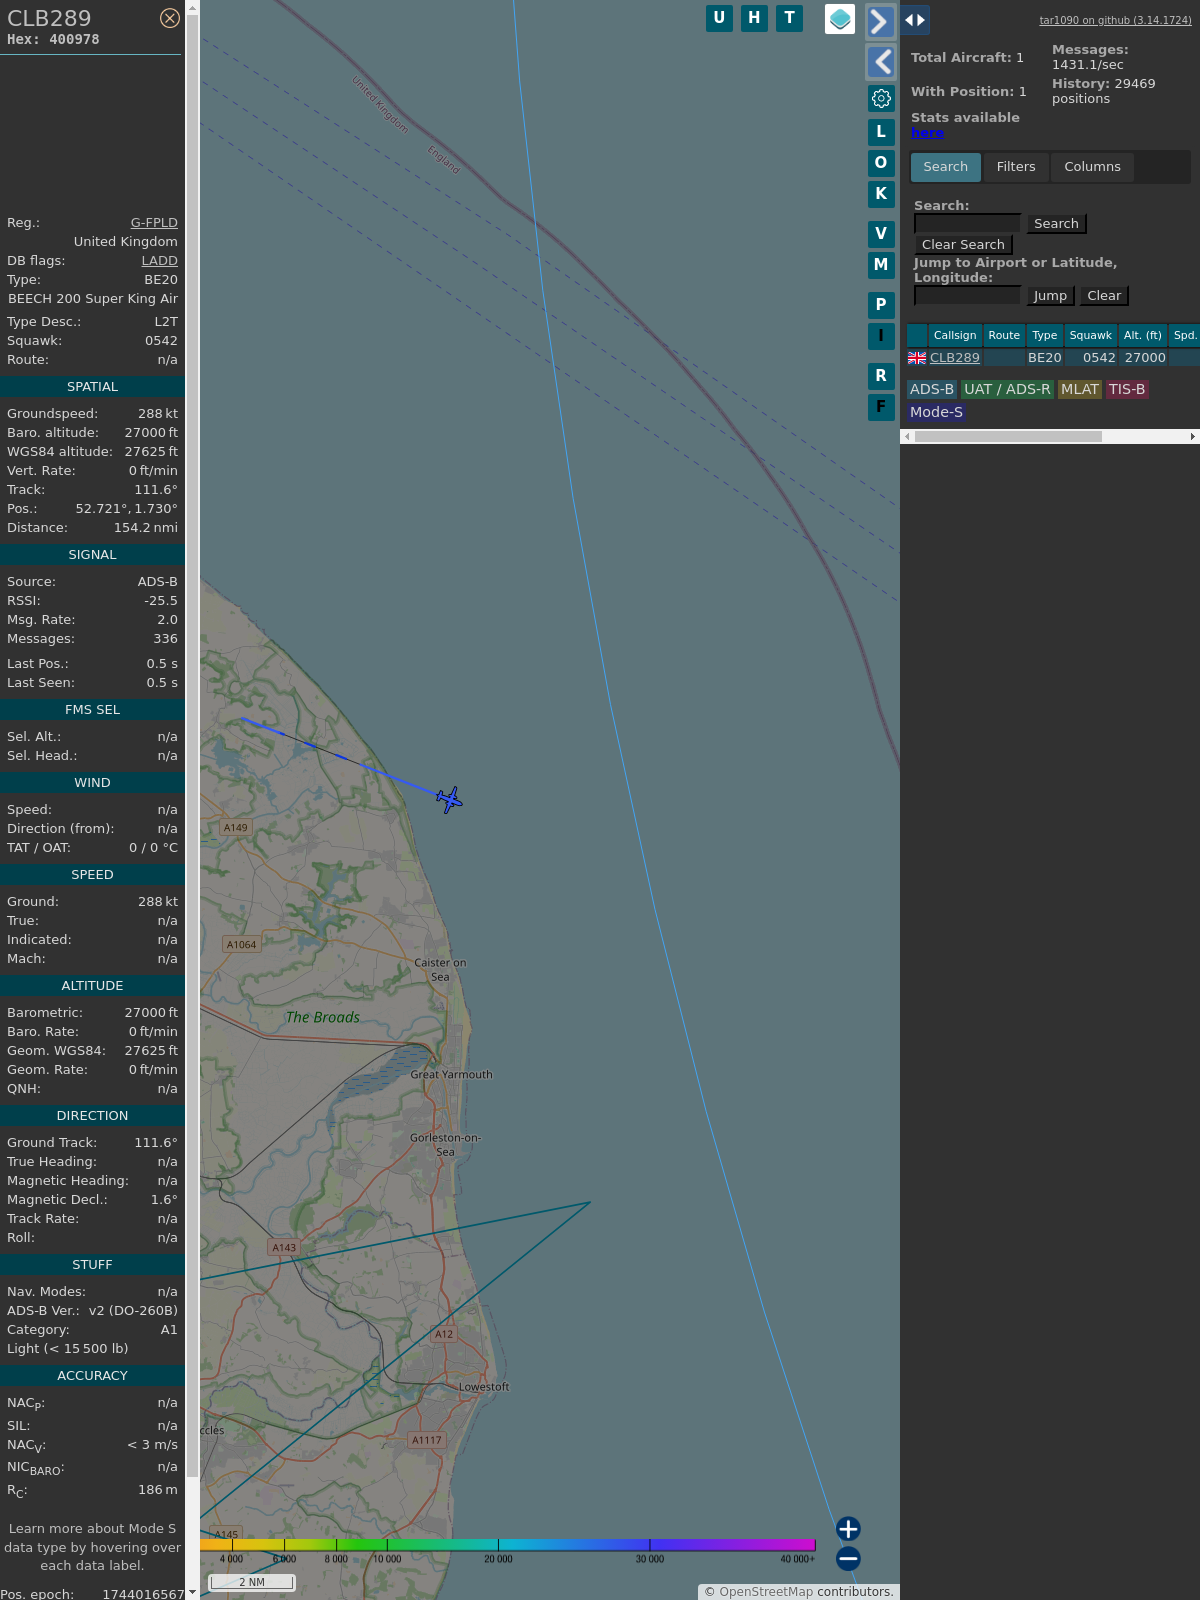Toggle the sidebar width arrows button

[x=915, y=20]
